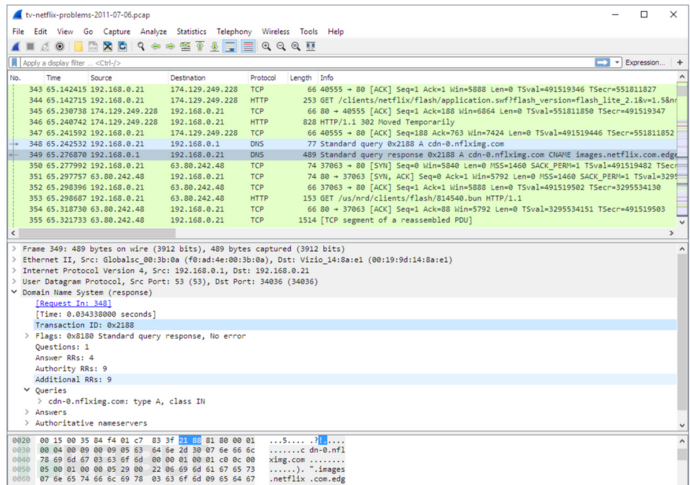The image size is (690, 485).
Task: Open the Statistics menu
Action: click(x=191, y=31)
